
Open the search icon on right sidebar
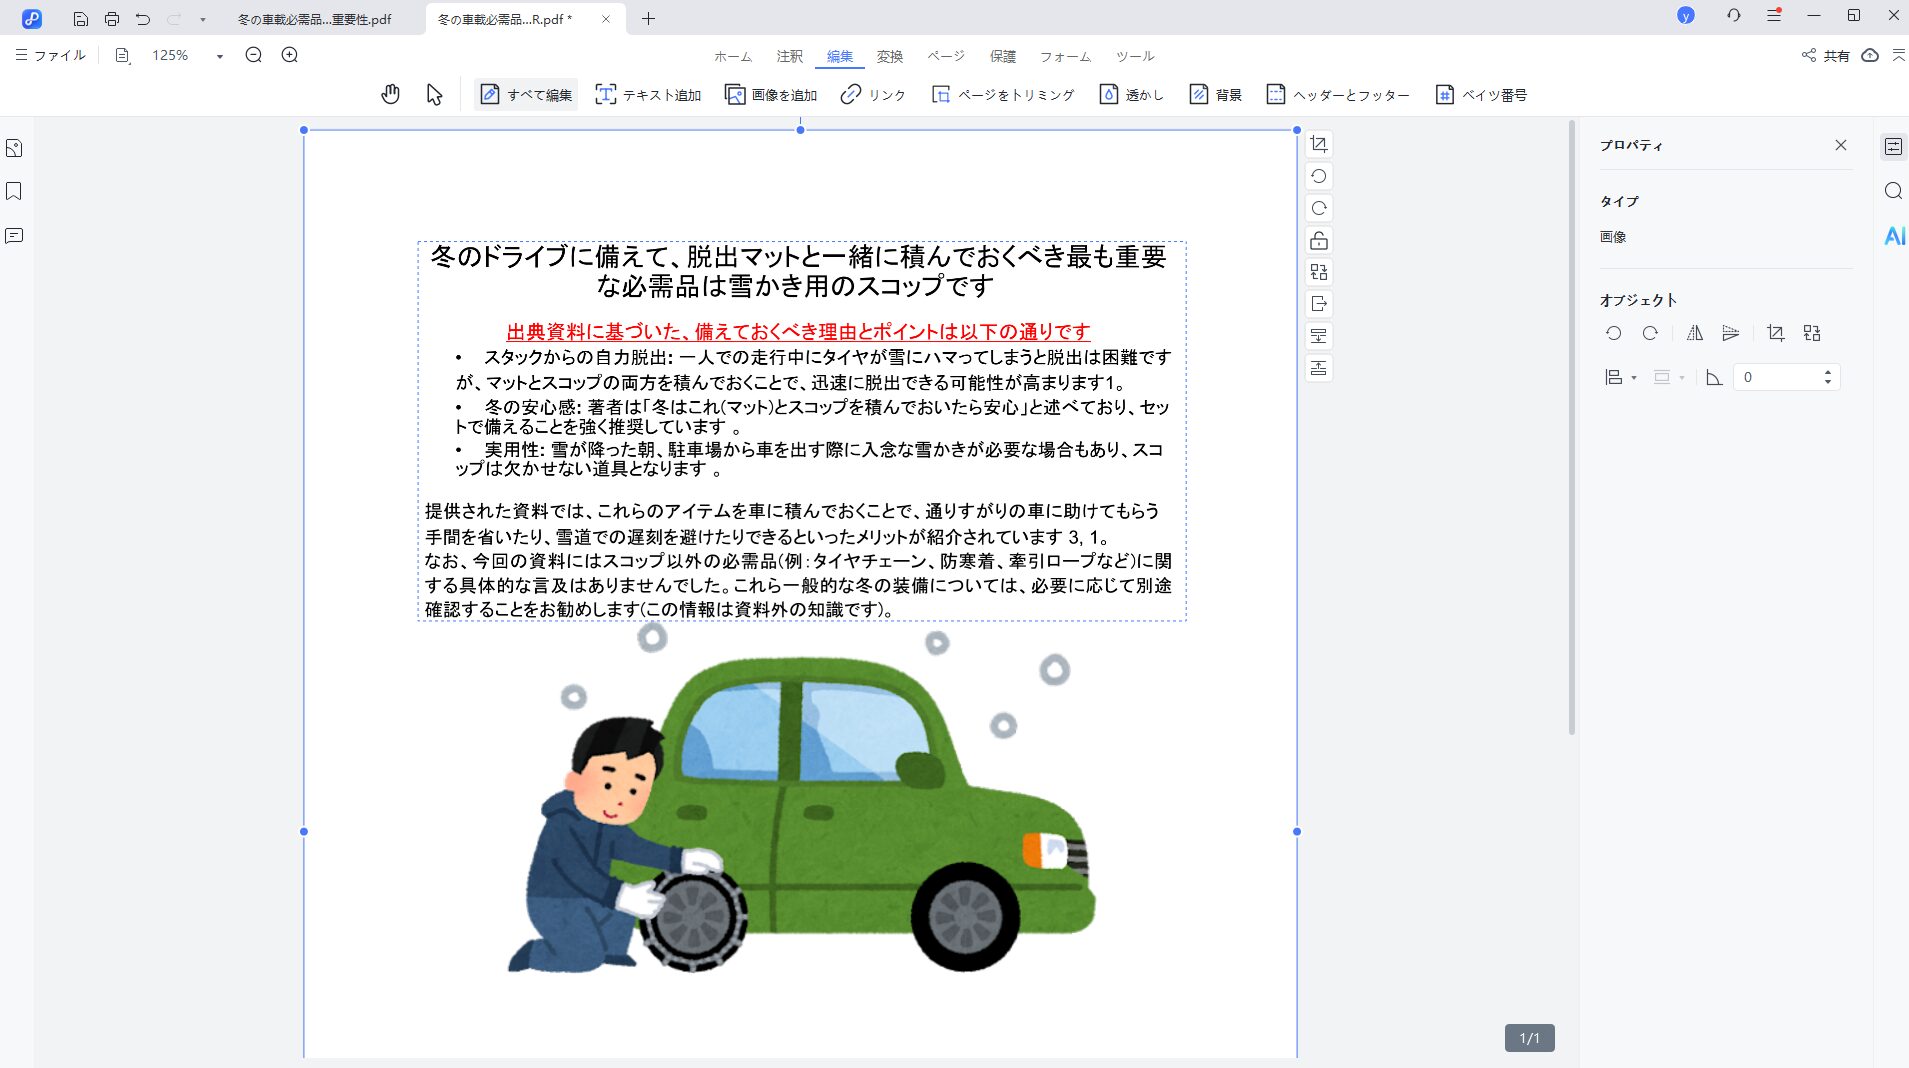click(x=1893, y=191)
